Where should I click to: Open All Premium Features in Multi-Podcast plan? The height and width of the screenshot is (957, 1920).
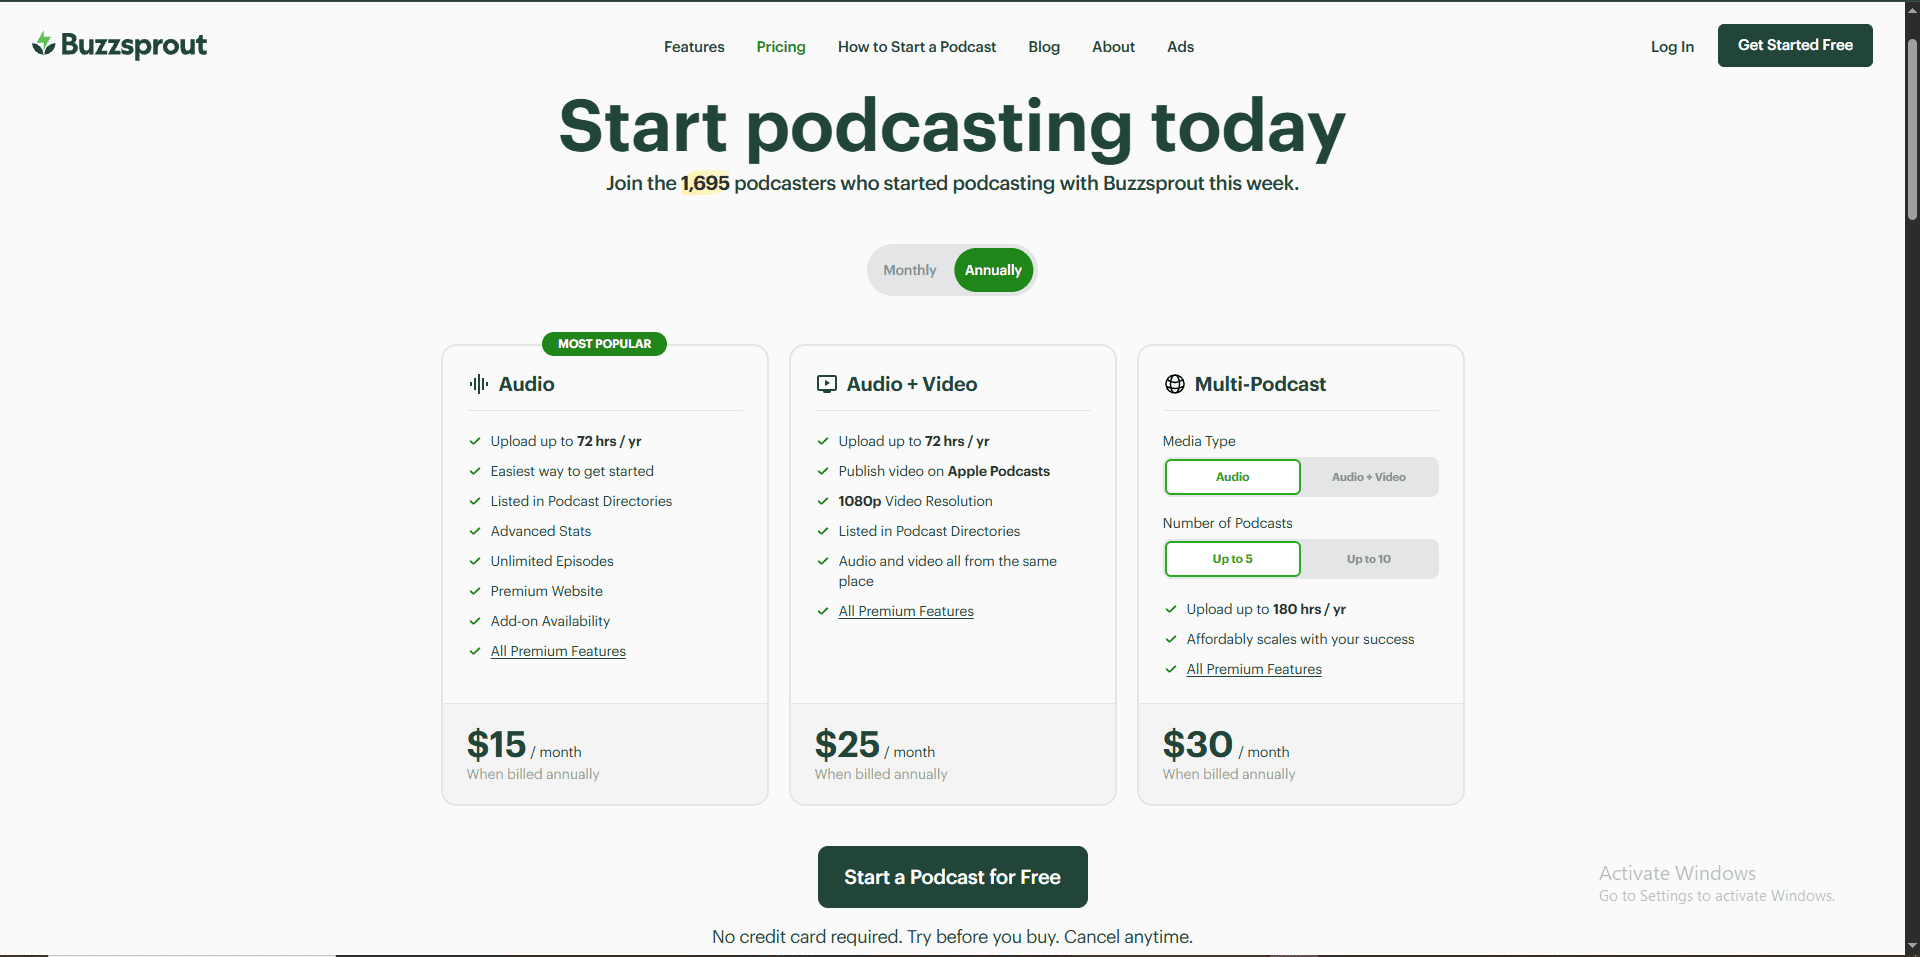[x=1254, y=669]
